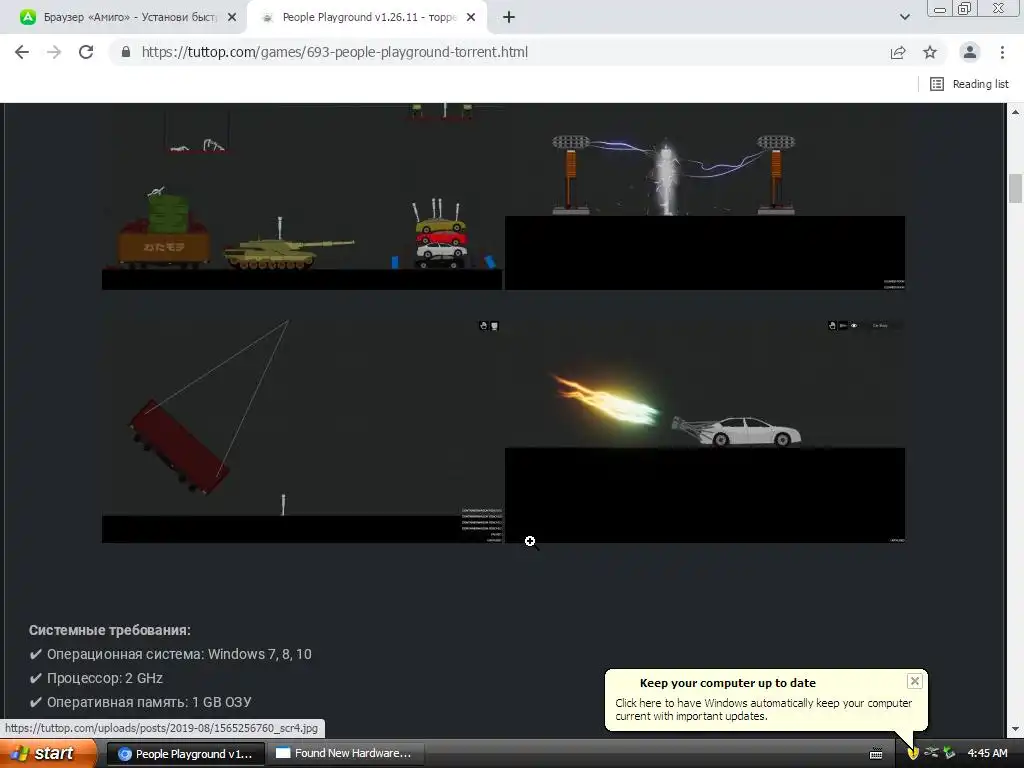Close the update notification balloon

(x=914, y=681)
